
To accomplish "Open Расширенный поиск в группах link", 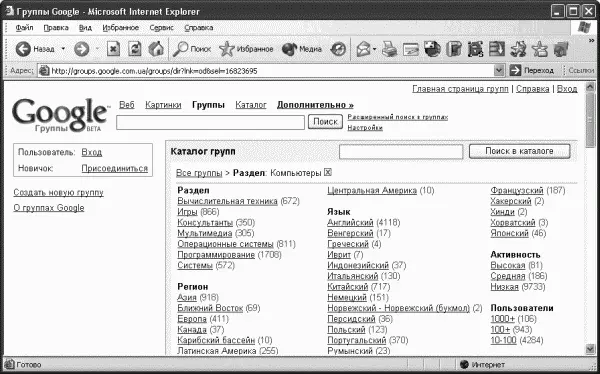I will click(398, 117).
